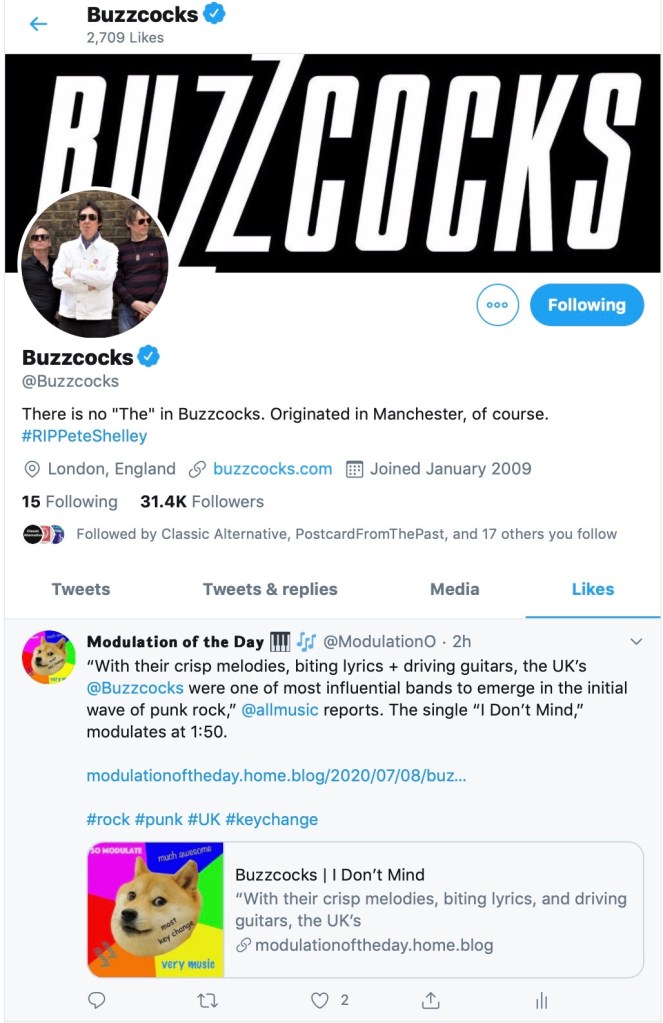Reply to the Modulation of the Day tweet
663x1023 pixels.
pyautogui.click(x=97, y=1000)
